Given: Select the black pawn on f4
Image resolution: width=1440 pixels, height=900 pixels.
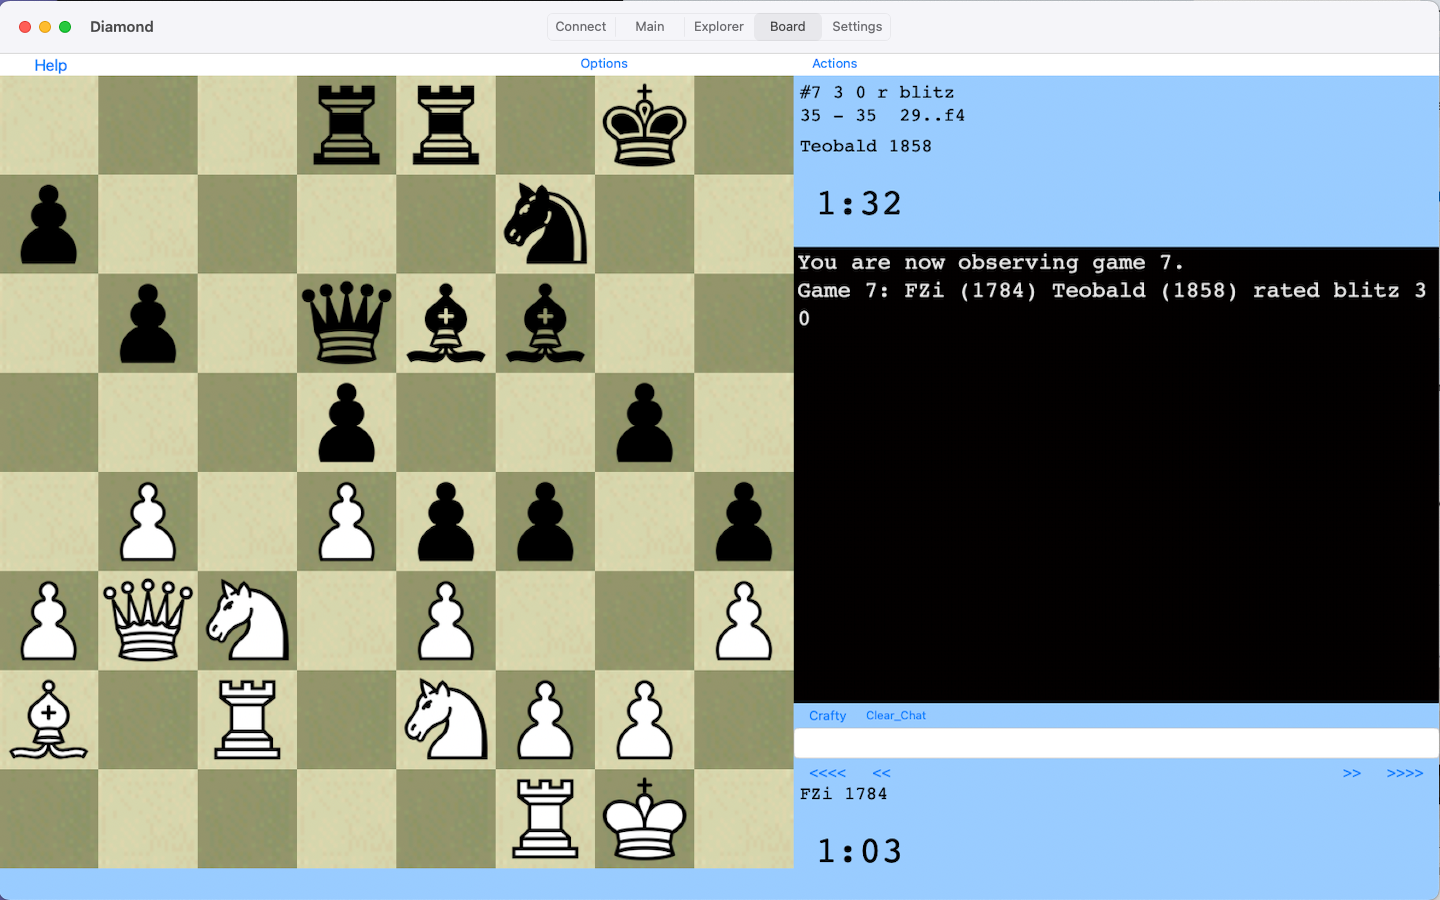Looking at the screenshot, I should pyautogui.click(x=546, y=521).
